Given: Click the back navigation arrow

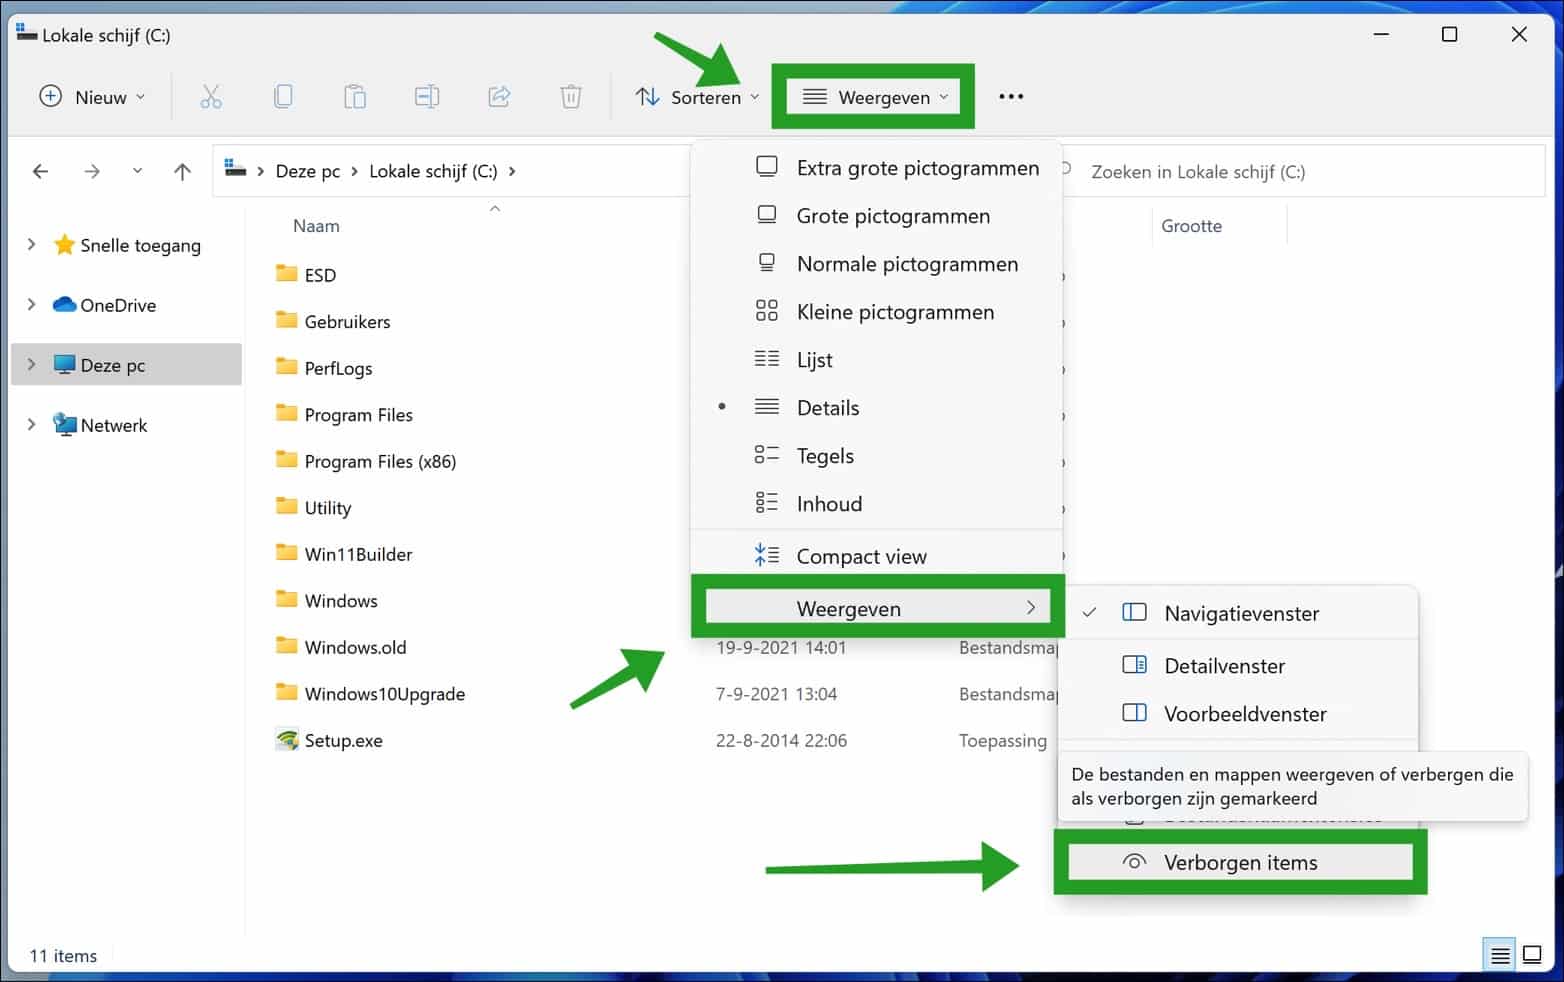Looking at the screenshot, I should (x=40, y=171).
